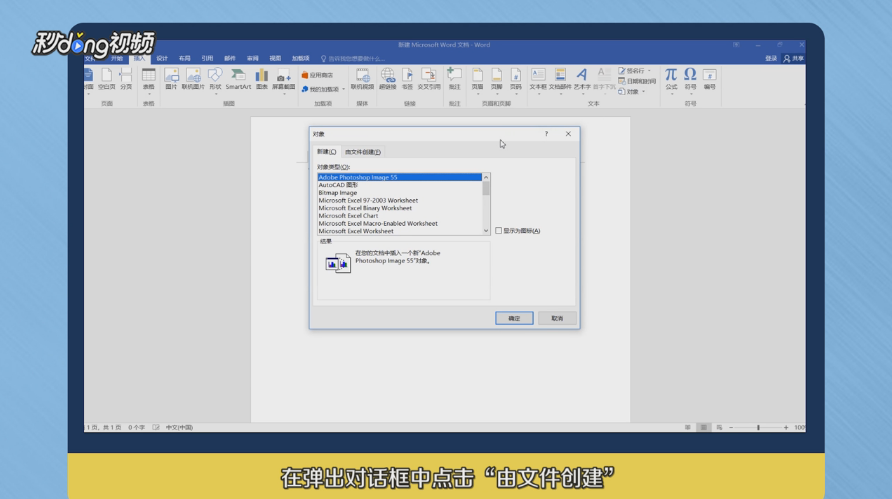Zoom in with the plus button
This screenshot has height=499, width=892.
(786, 427)
